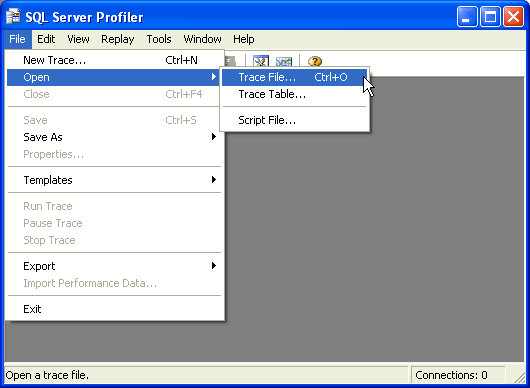The height and width of the screenshot is (388, 530).
Task: Click the disabled Save menu entry
Action: click(113, 120)
